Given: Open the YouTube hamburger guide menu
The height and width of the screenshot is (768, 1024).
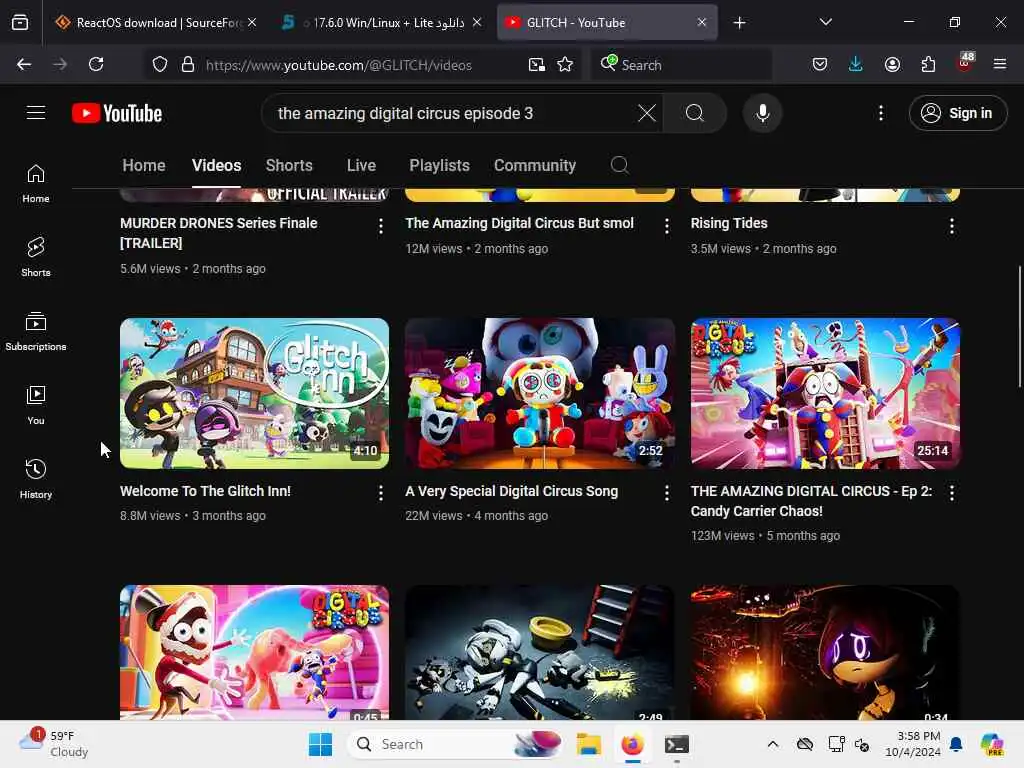Looking at the screenshot, I should point(36,113).
